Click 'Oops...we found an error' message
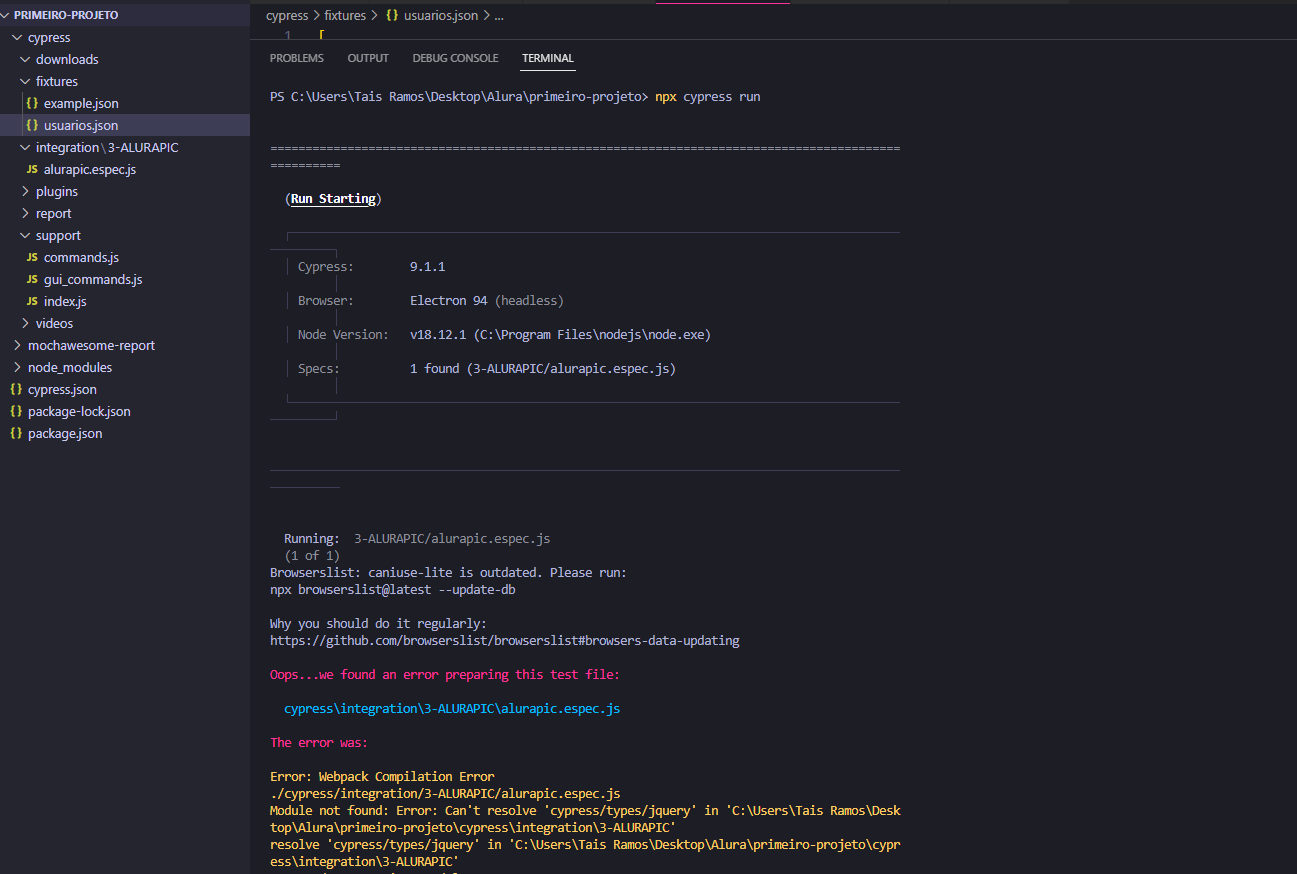Image resolution: width=1297 pixels, height=874 pixels. [445, 675]
